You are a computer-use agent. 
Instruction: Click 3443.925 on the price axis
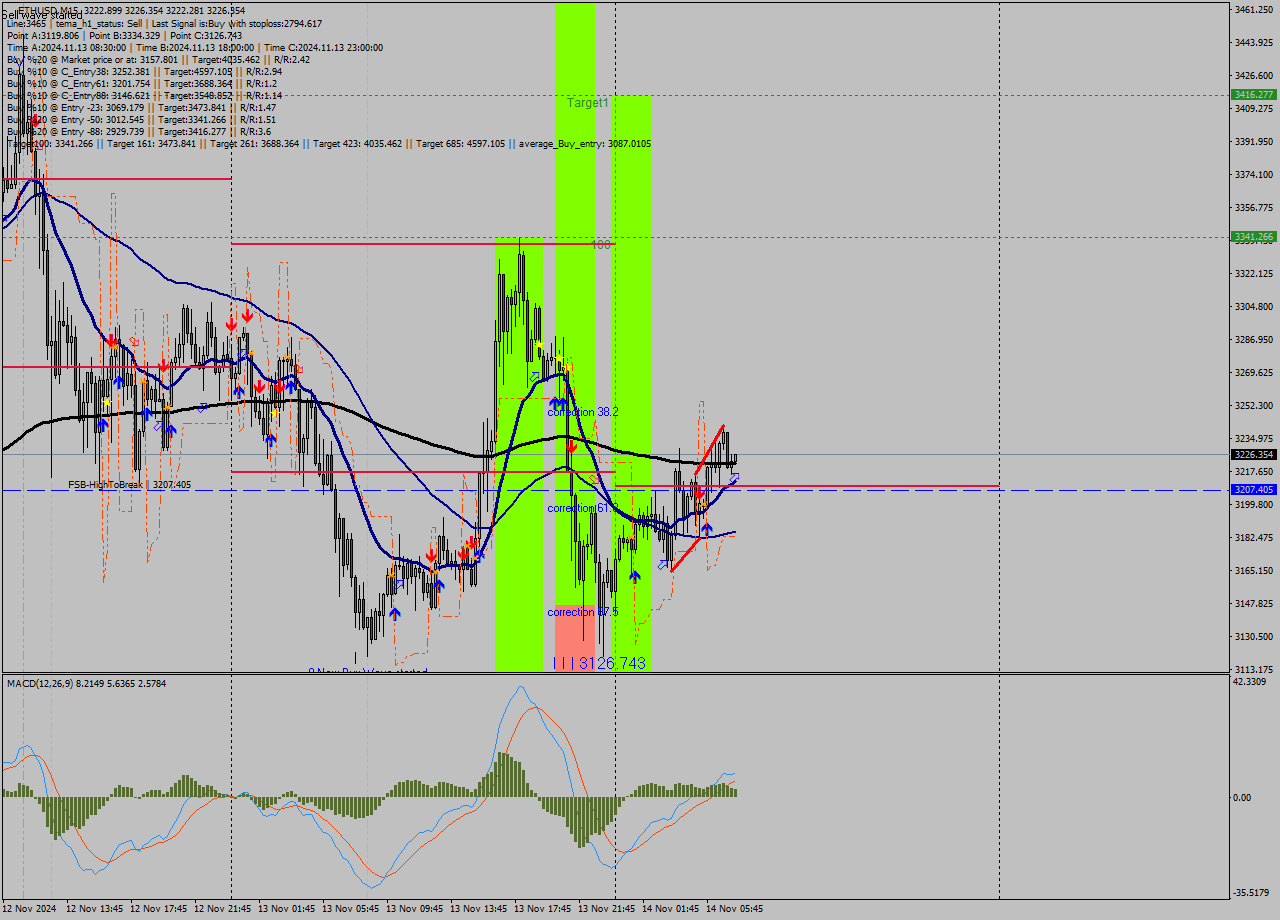(1253, 42)
